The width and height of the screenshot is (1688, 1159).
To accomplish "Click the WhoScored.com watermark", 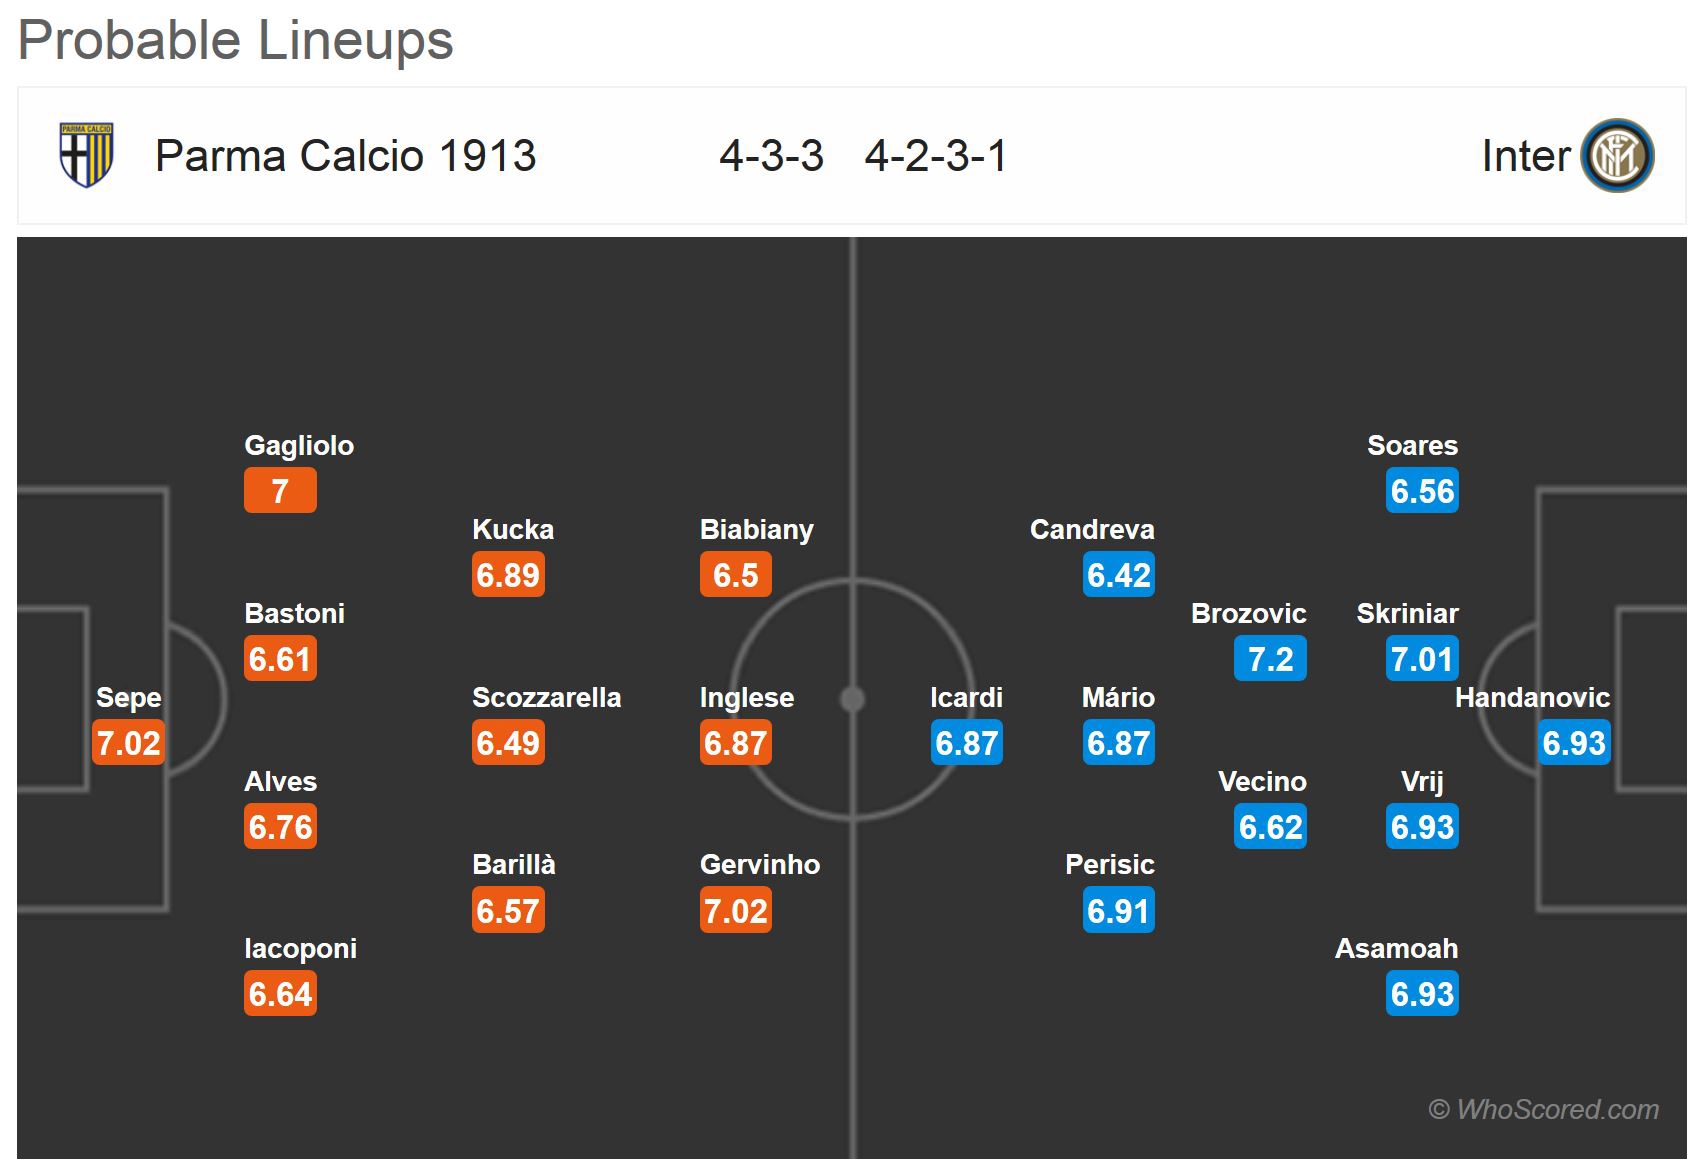I will (1543, 1109).
